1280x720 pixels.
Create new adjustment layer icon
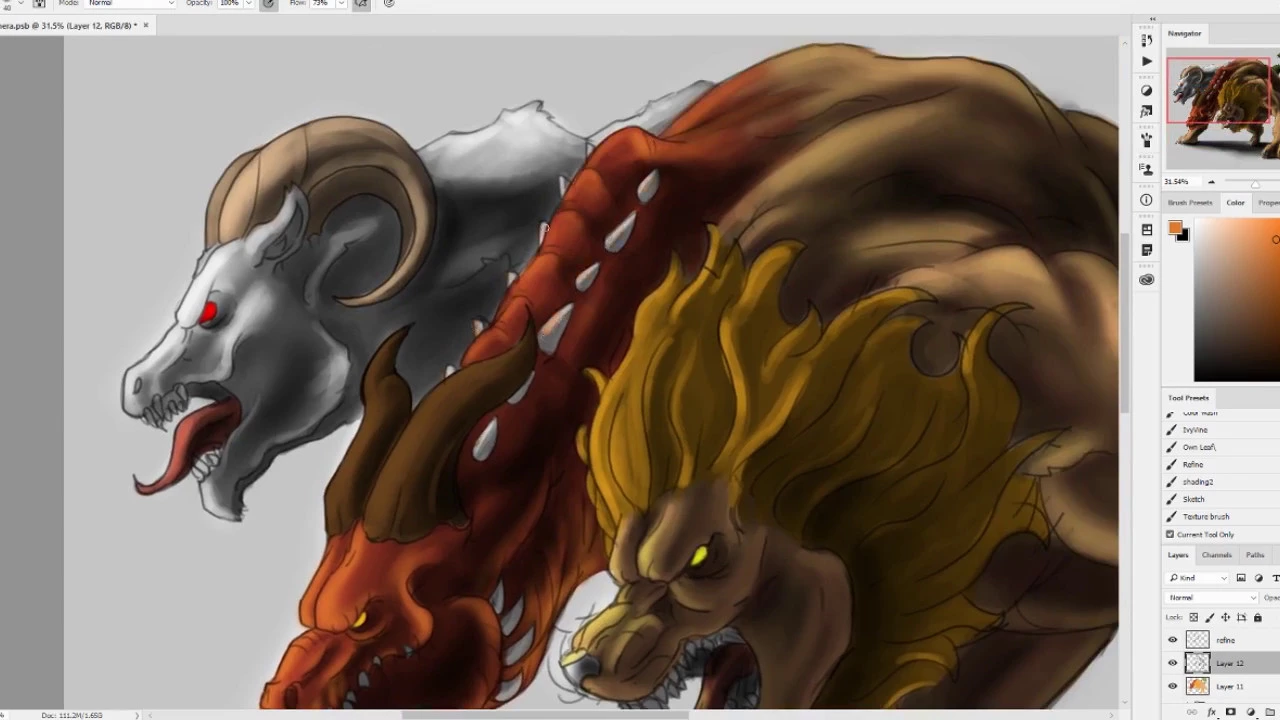tap(1250, 713)
